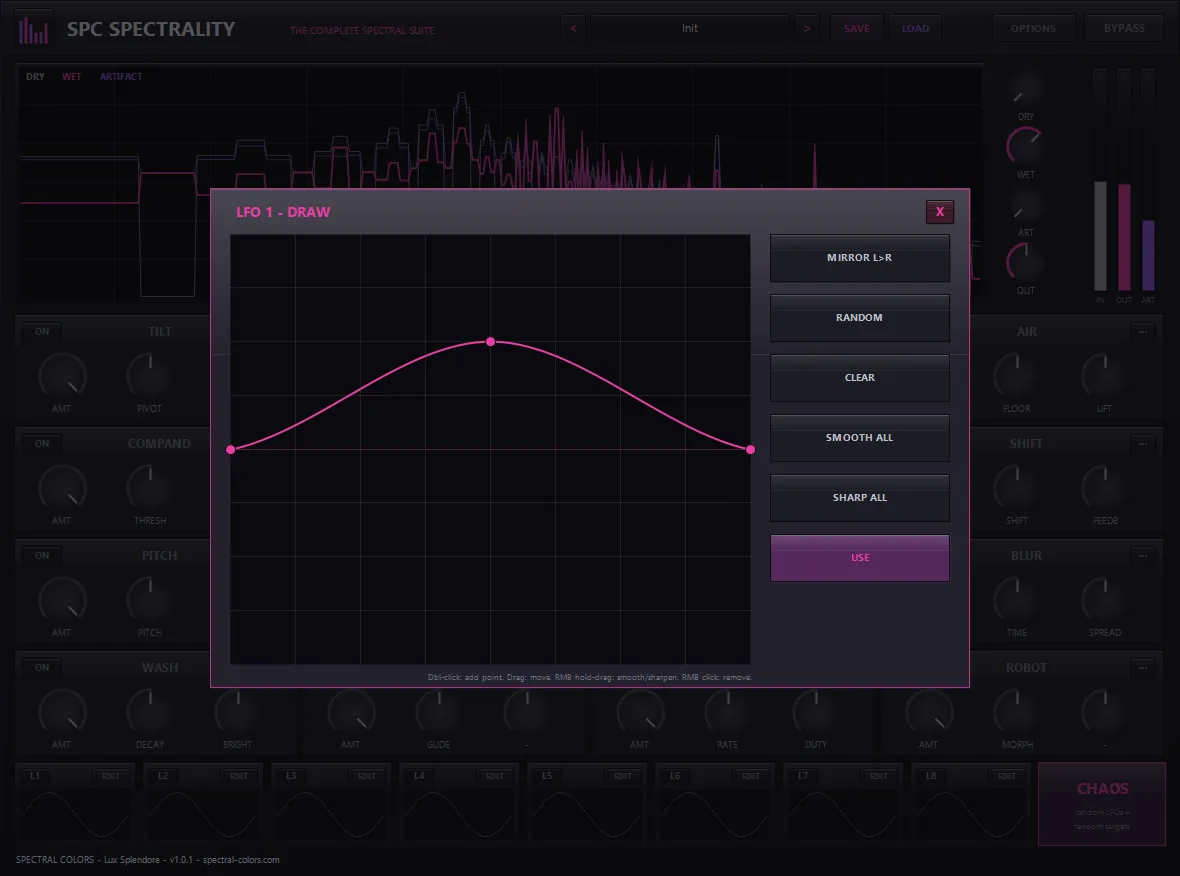The image size is (1180, 876).
Task: Click EDIT on LFO L2
Action: [x=239, y=776]
